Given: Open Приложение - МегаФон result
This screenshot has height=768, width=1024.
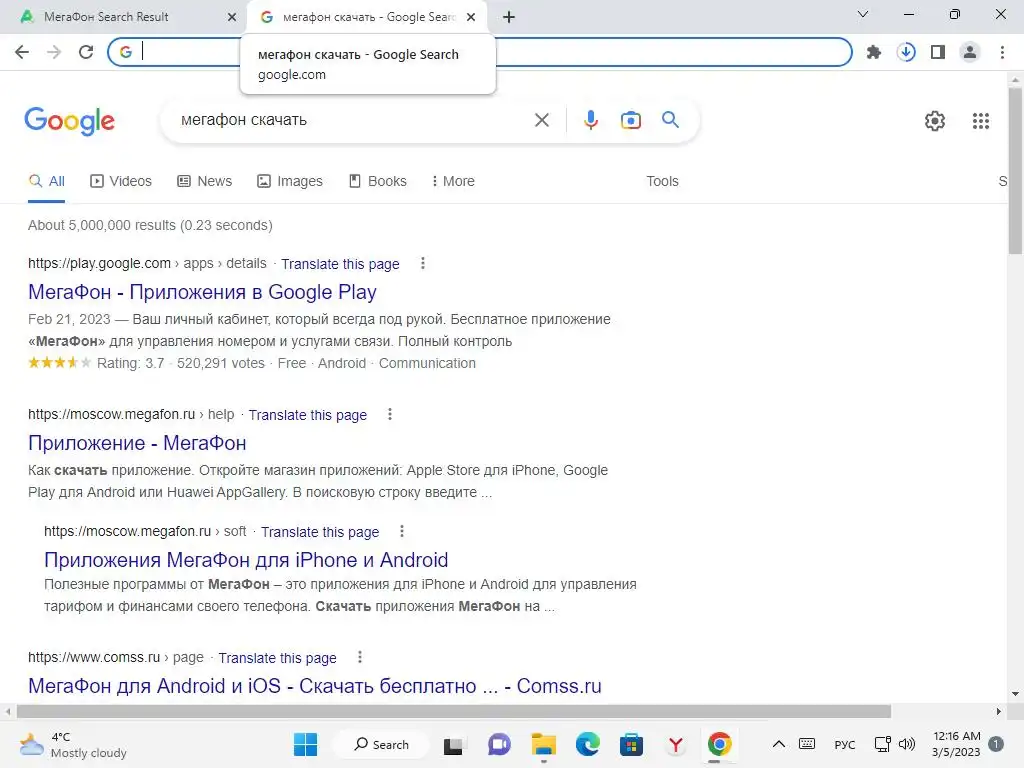Looking at the screenshot, I should click(x=137, y=443).
